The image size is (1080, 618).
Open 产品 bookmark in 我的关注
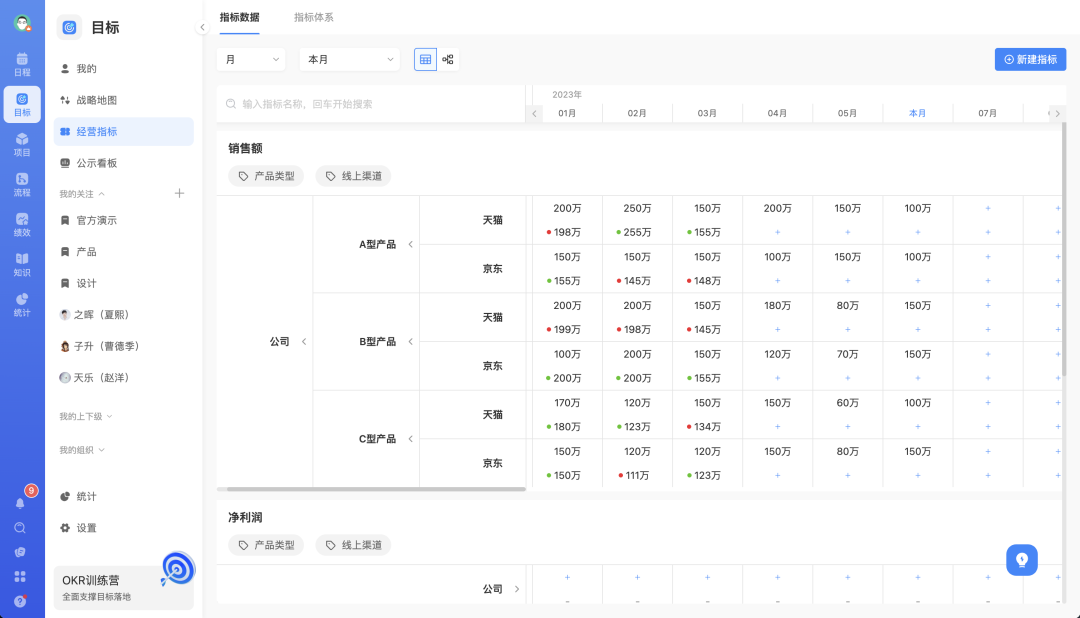pos(124,251)
